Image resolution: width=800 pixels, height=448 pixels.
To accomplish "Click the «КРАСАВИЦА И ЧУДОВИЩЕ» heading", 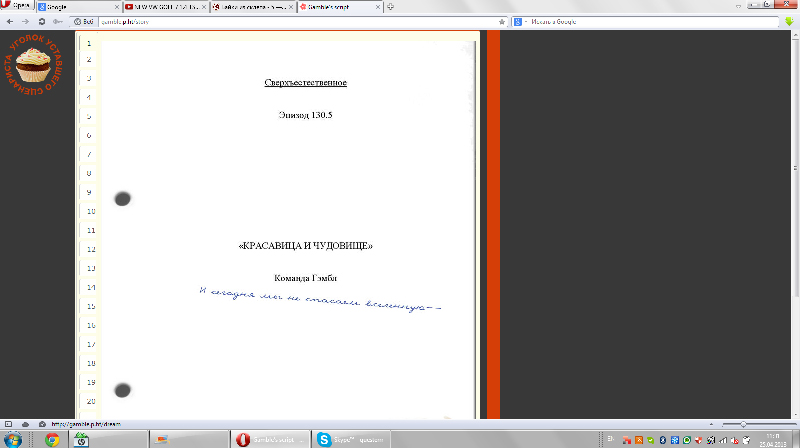I will [305, 246].
